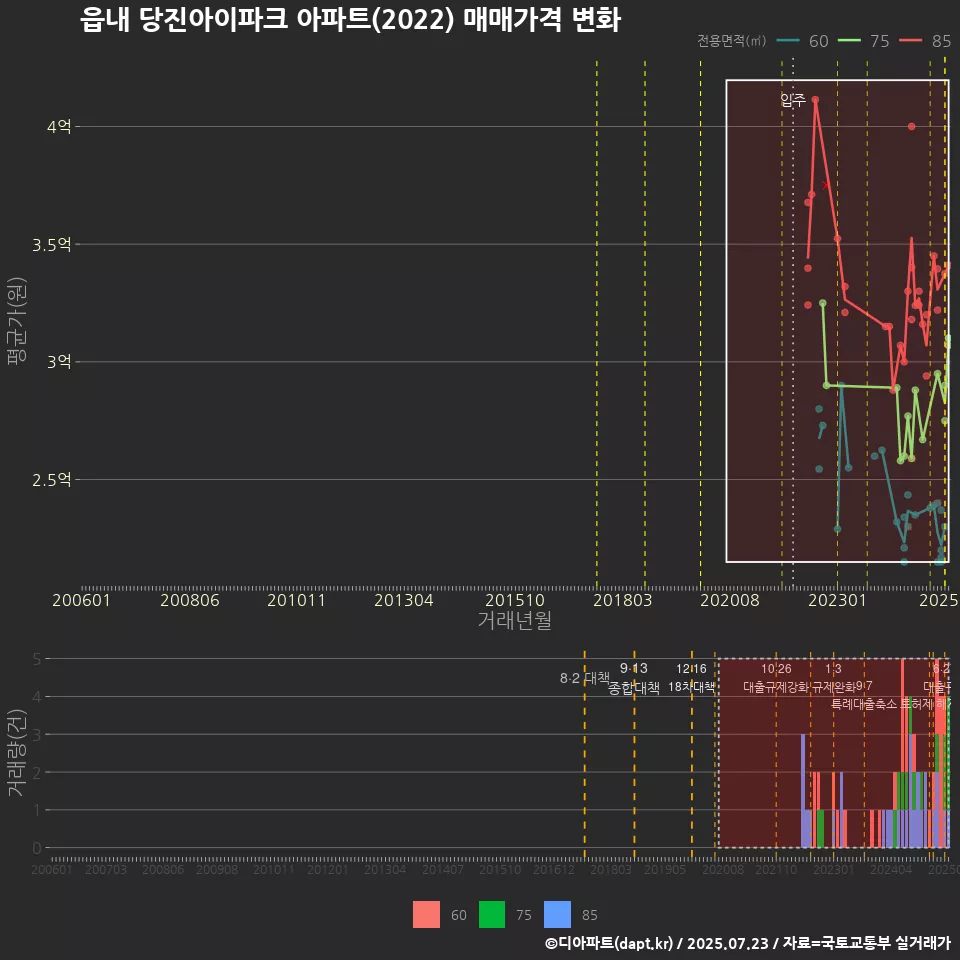Screen dimensions: 960x960
Task: Click the 12·16 policy date annotation
Action: pos(691,669)
